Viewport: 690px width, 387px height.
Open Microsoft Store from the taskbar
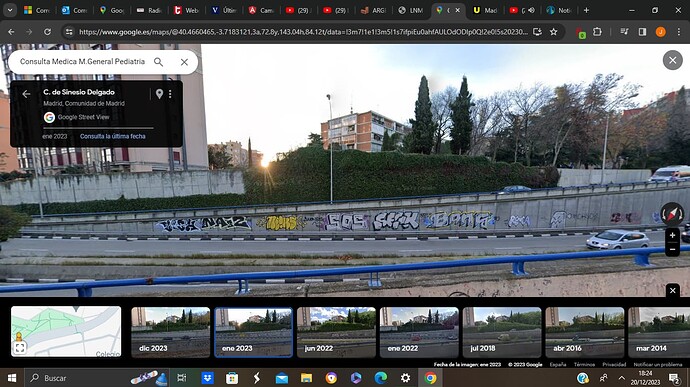(232, 378)
